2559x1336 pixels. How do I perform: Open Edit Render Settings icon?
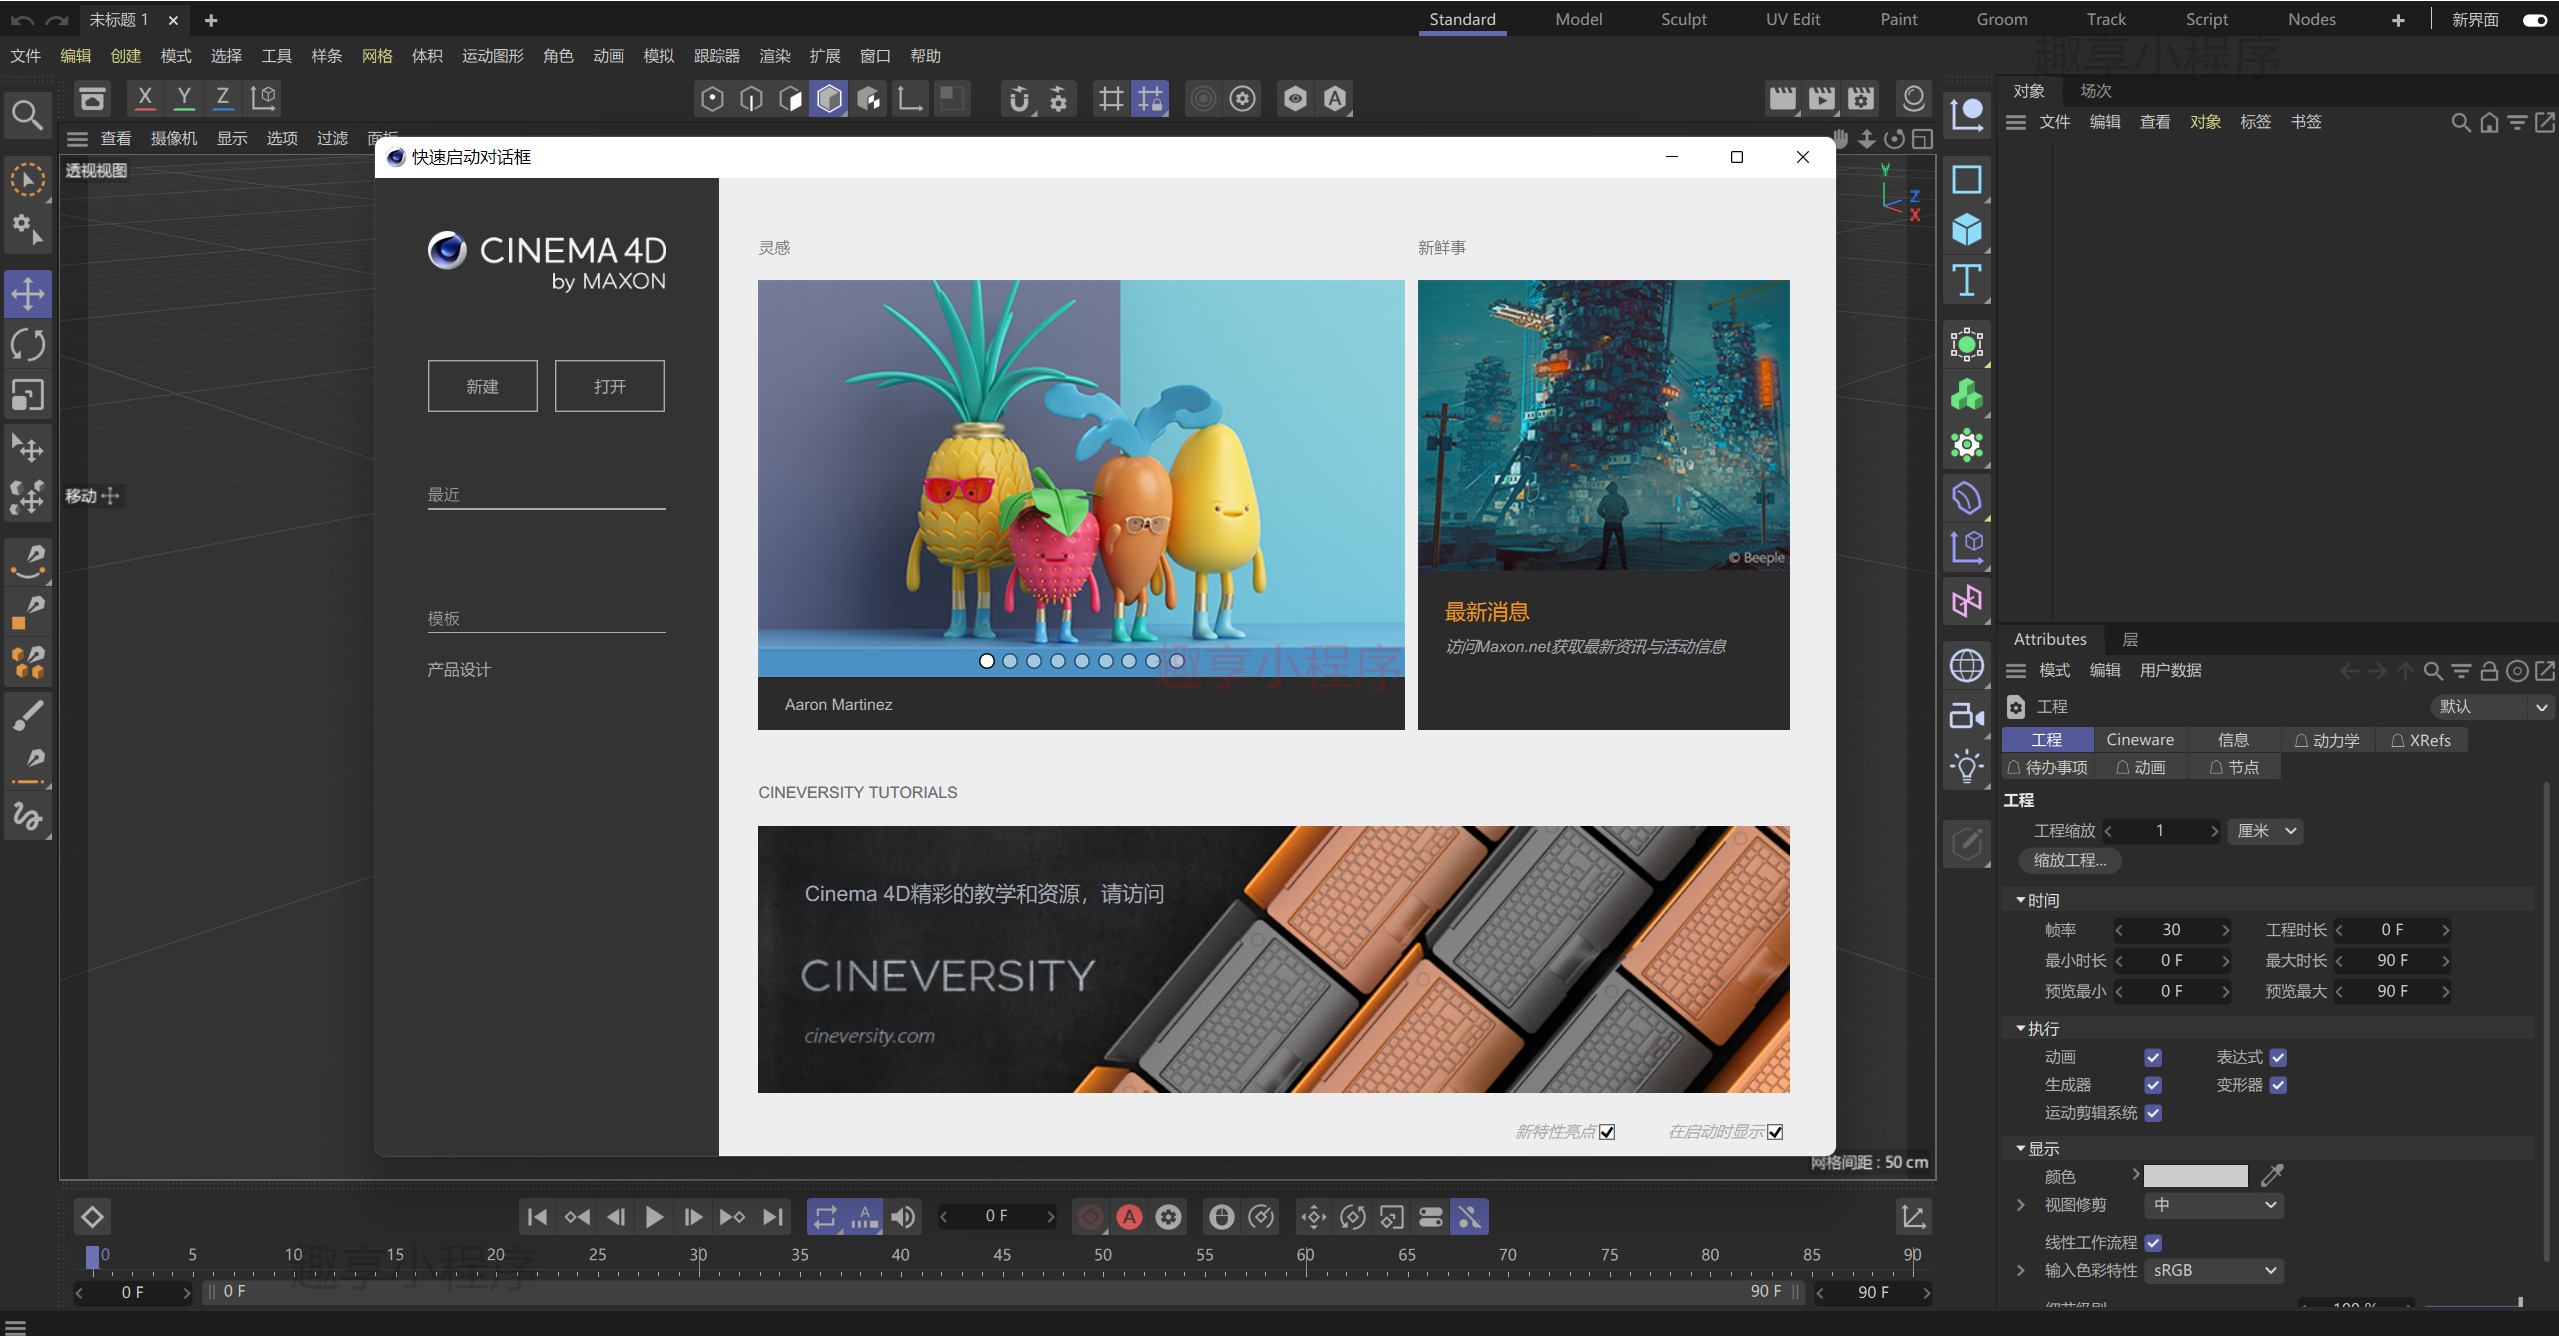coord(1861,98)
